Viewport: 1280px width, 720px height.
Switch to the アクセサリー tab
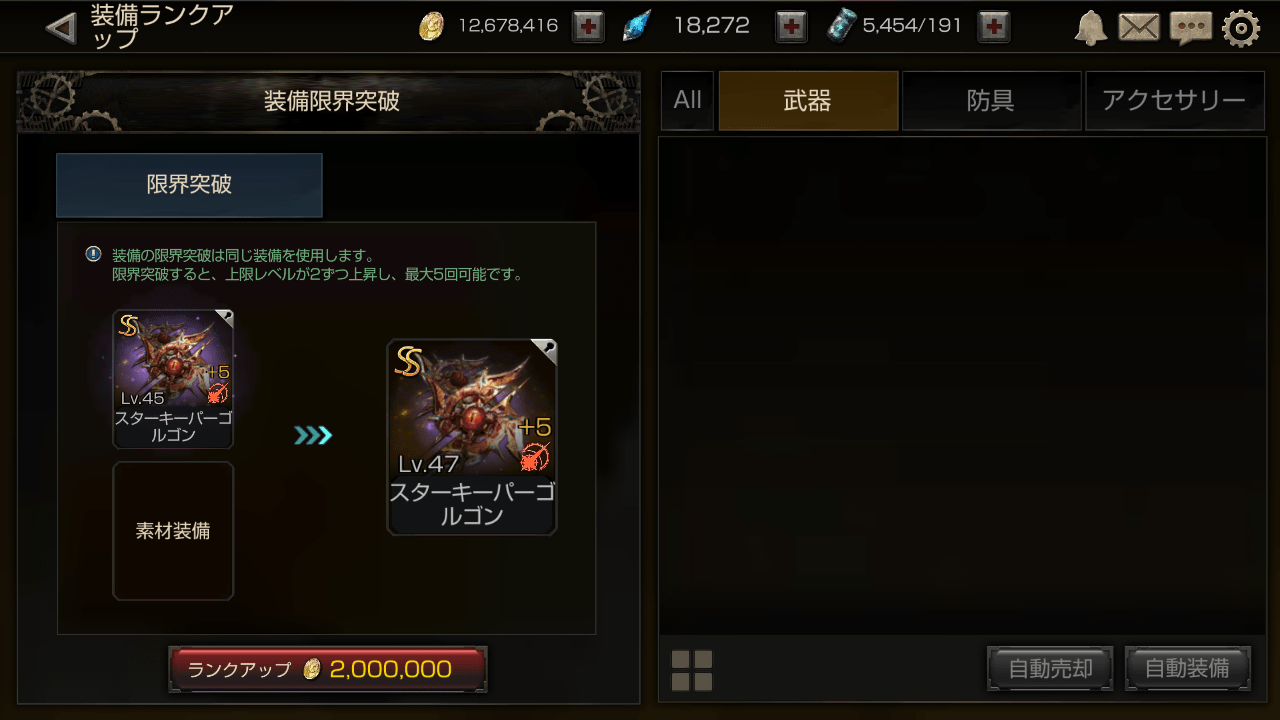coord(1175,100)
